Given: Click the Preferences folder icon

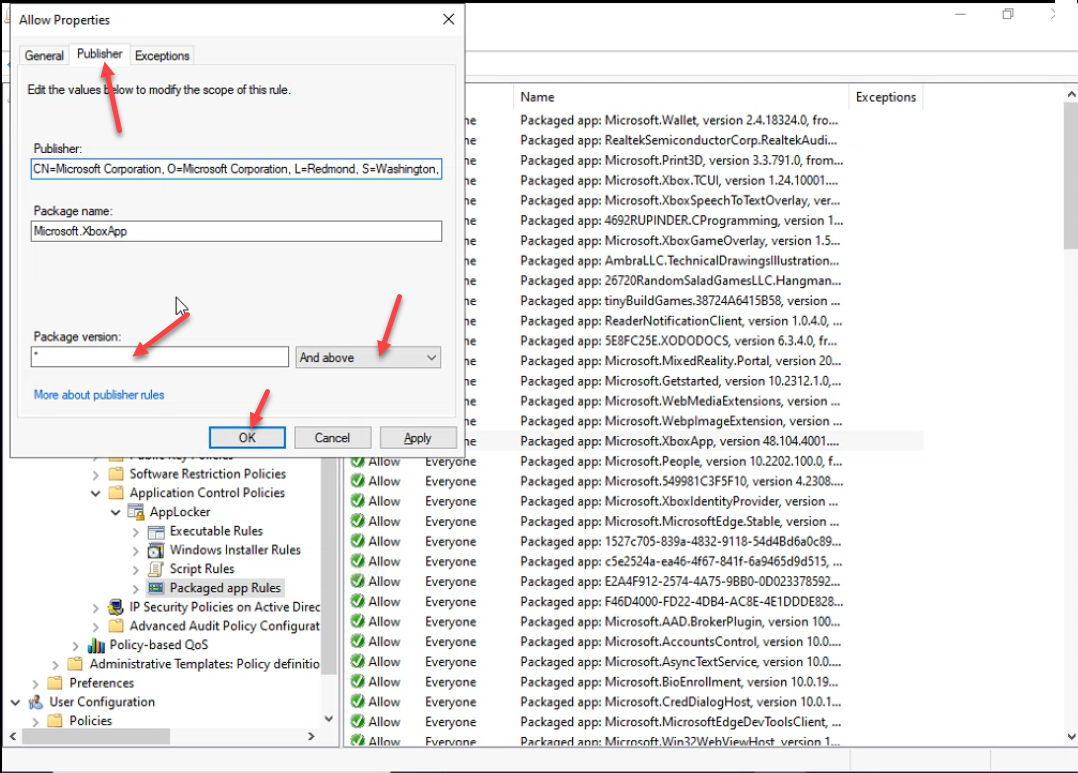Looking at the screenshot, I should click(x=55, y=683).
